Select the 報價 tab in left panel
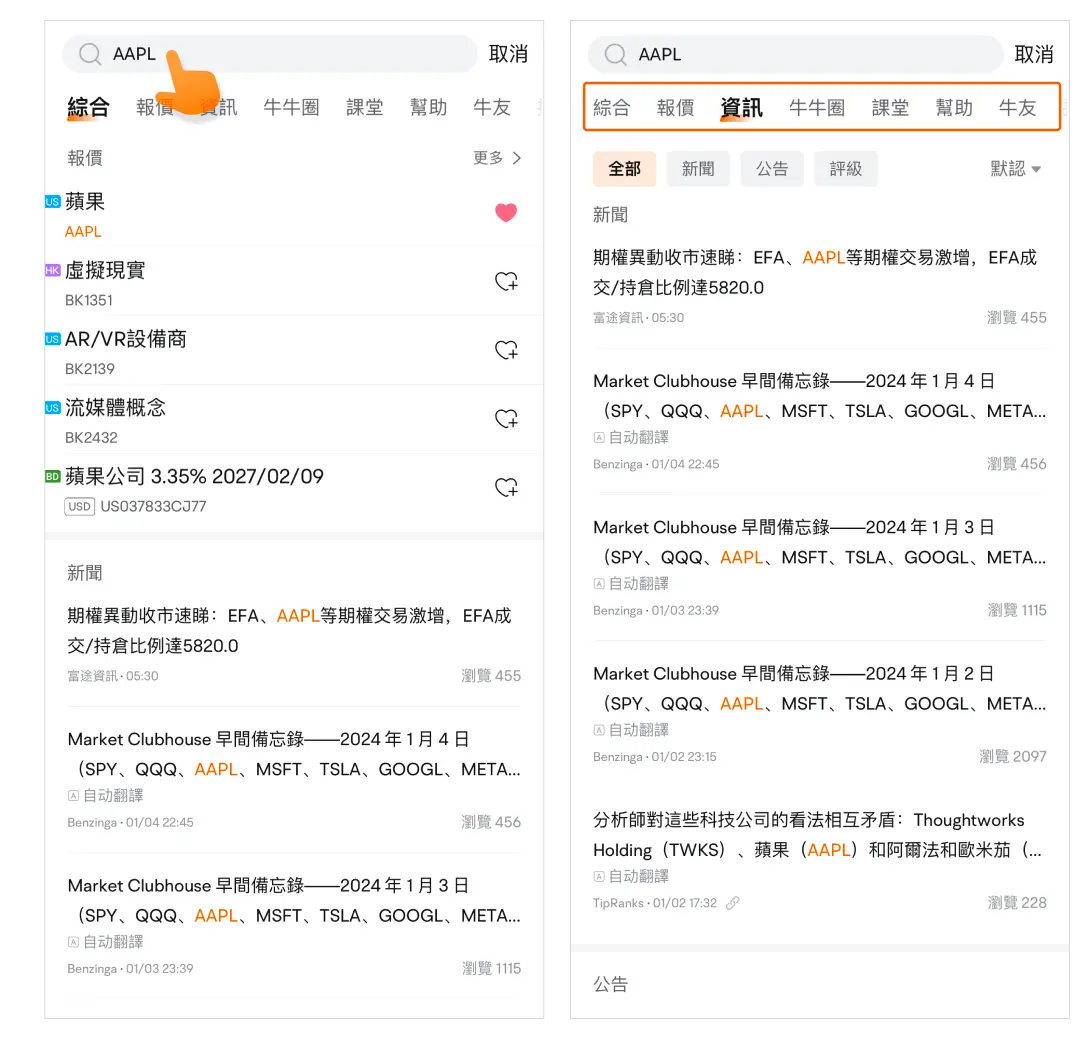This screenshot has height=1039, width=1080. 155,108
